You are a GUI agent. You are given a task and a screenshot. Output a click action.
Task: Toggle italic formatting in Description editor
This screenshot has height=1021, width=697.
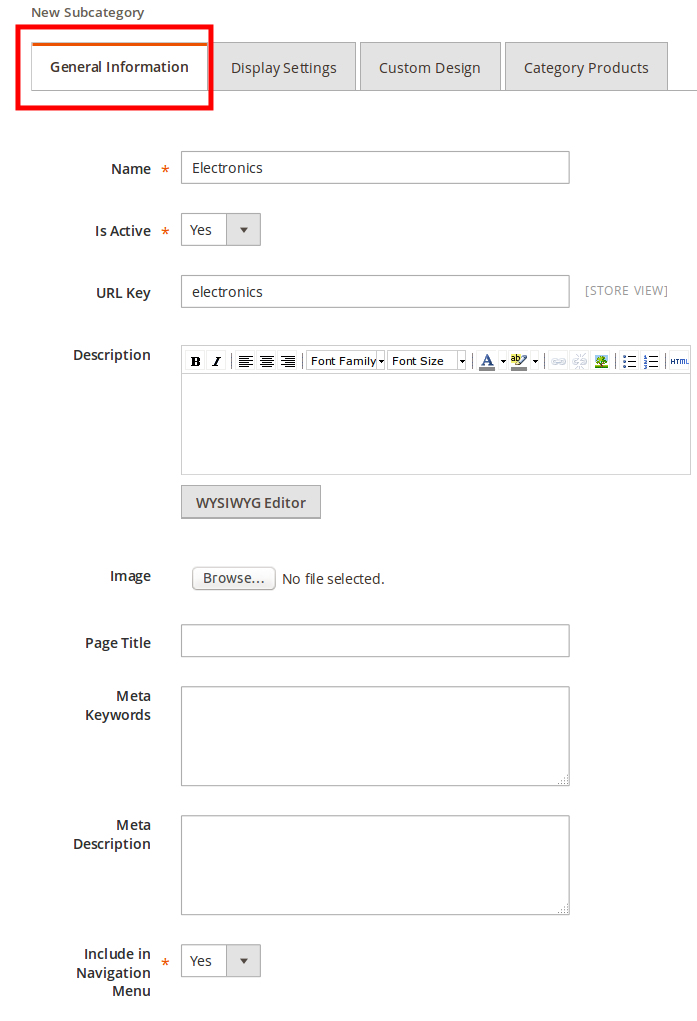pos(216,361)
